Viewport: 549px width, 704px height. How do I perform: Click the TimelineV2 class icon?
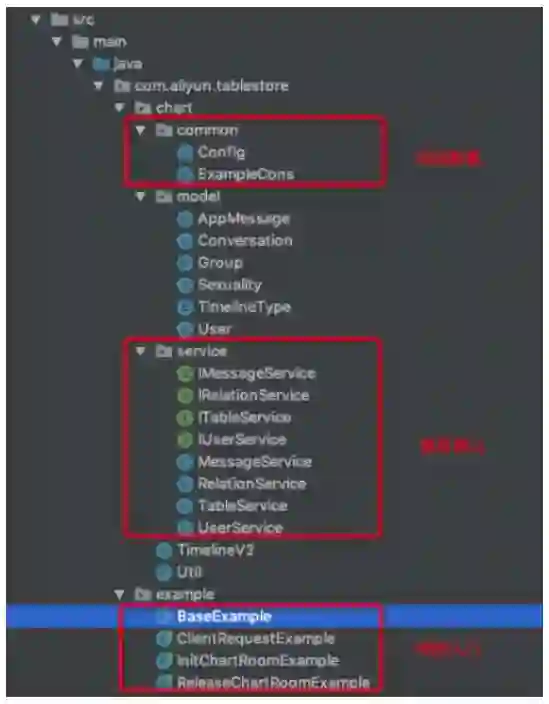pyautogui.click(x=164, y=550)
